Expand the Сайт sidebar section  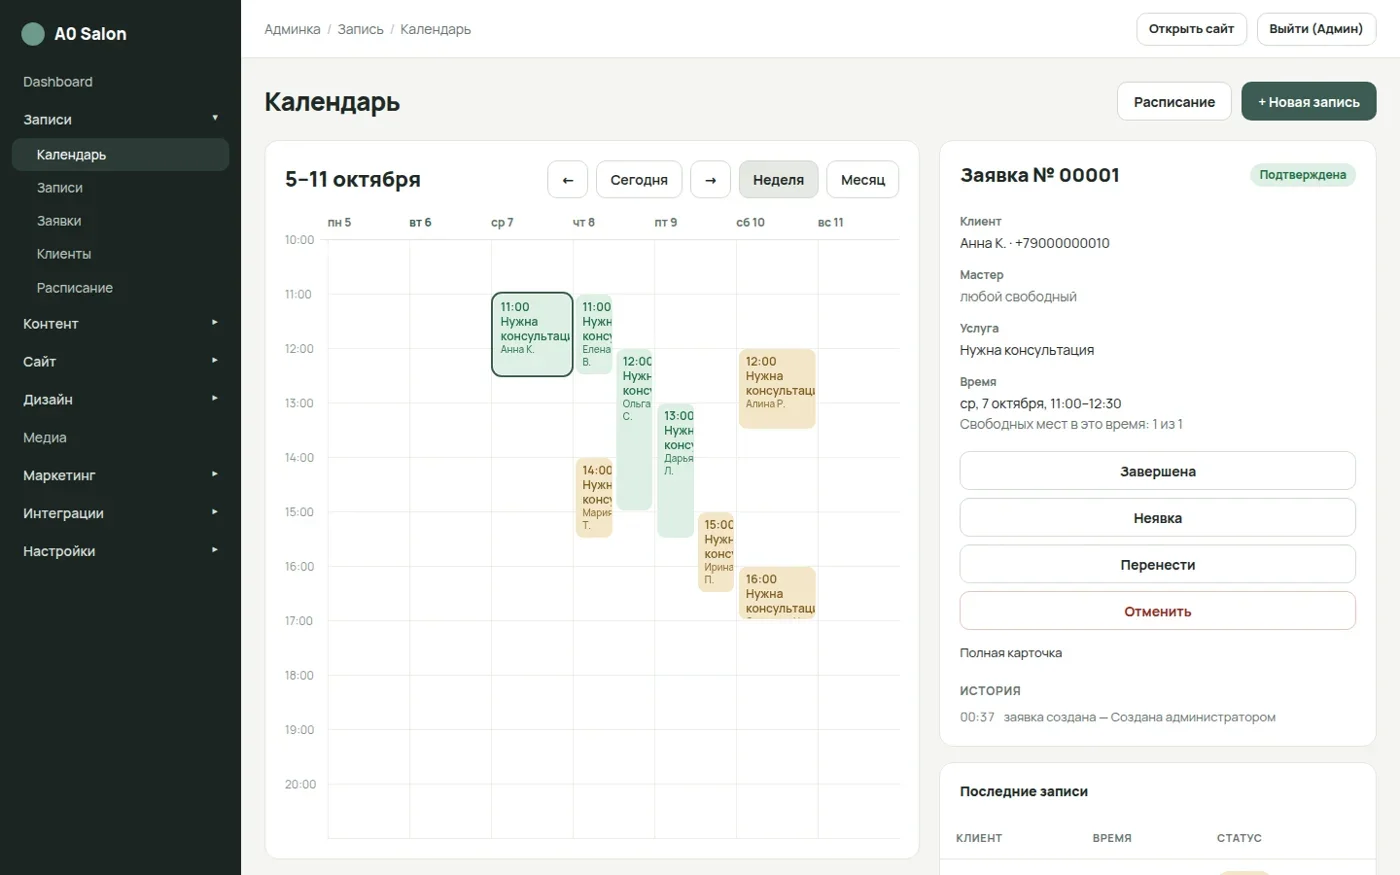pos(120,361)
